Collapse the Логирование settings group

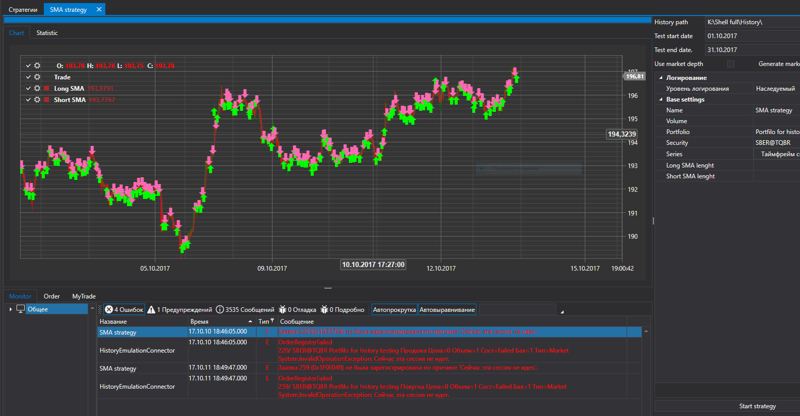click(661, 78)
